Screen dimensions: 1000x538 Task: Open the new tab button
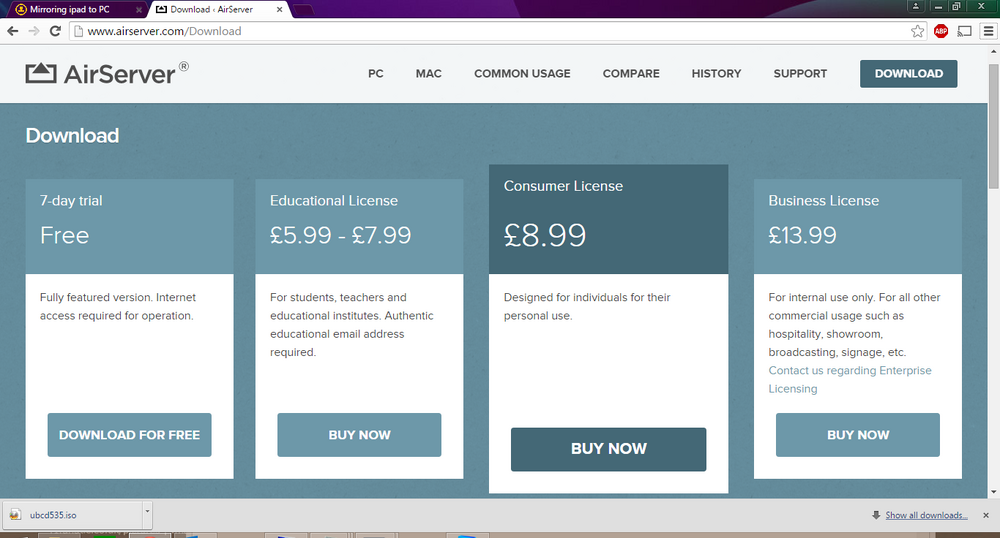(303, 10)
